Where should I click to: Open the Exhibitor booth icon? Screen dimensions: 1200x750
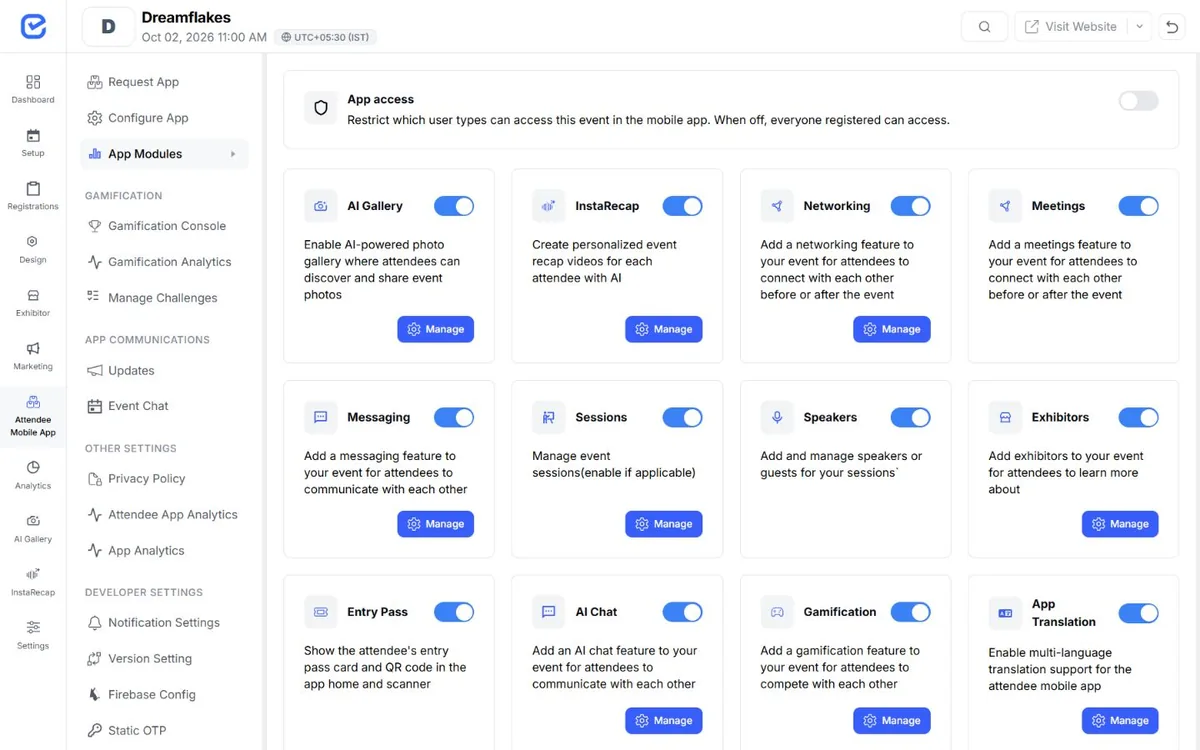point(33,295)
